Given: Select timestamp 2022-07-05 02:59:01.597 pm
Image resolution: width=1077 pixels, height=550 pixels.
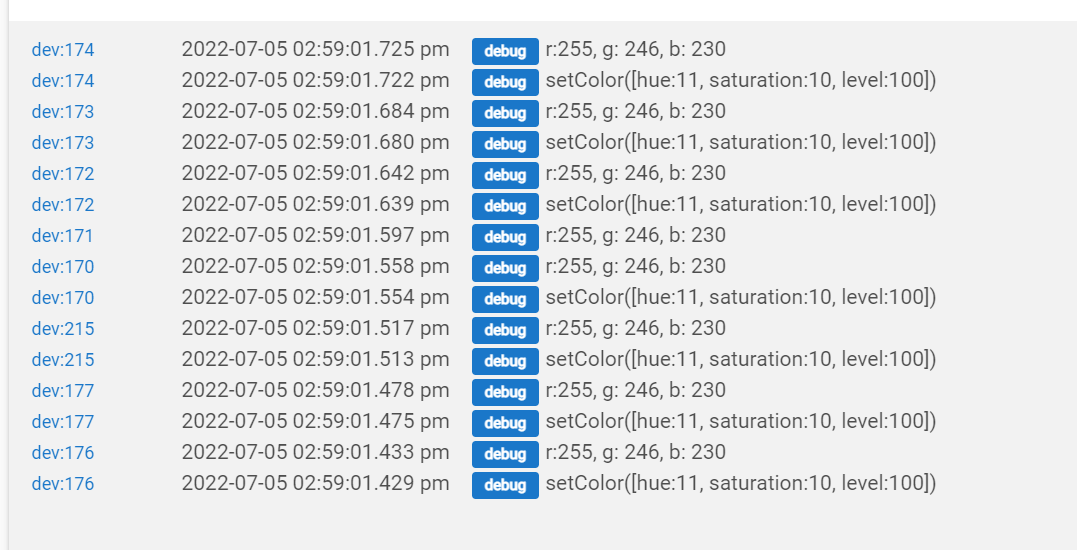Looking at the screenshot, I should (315, 235).
